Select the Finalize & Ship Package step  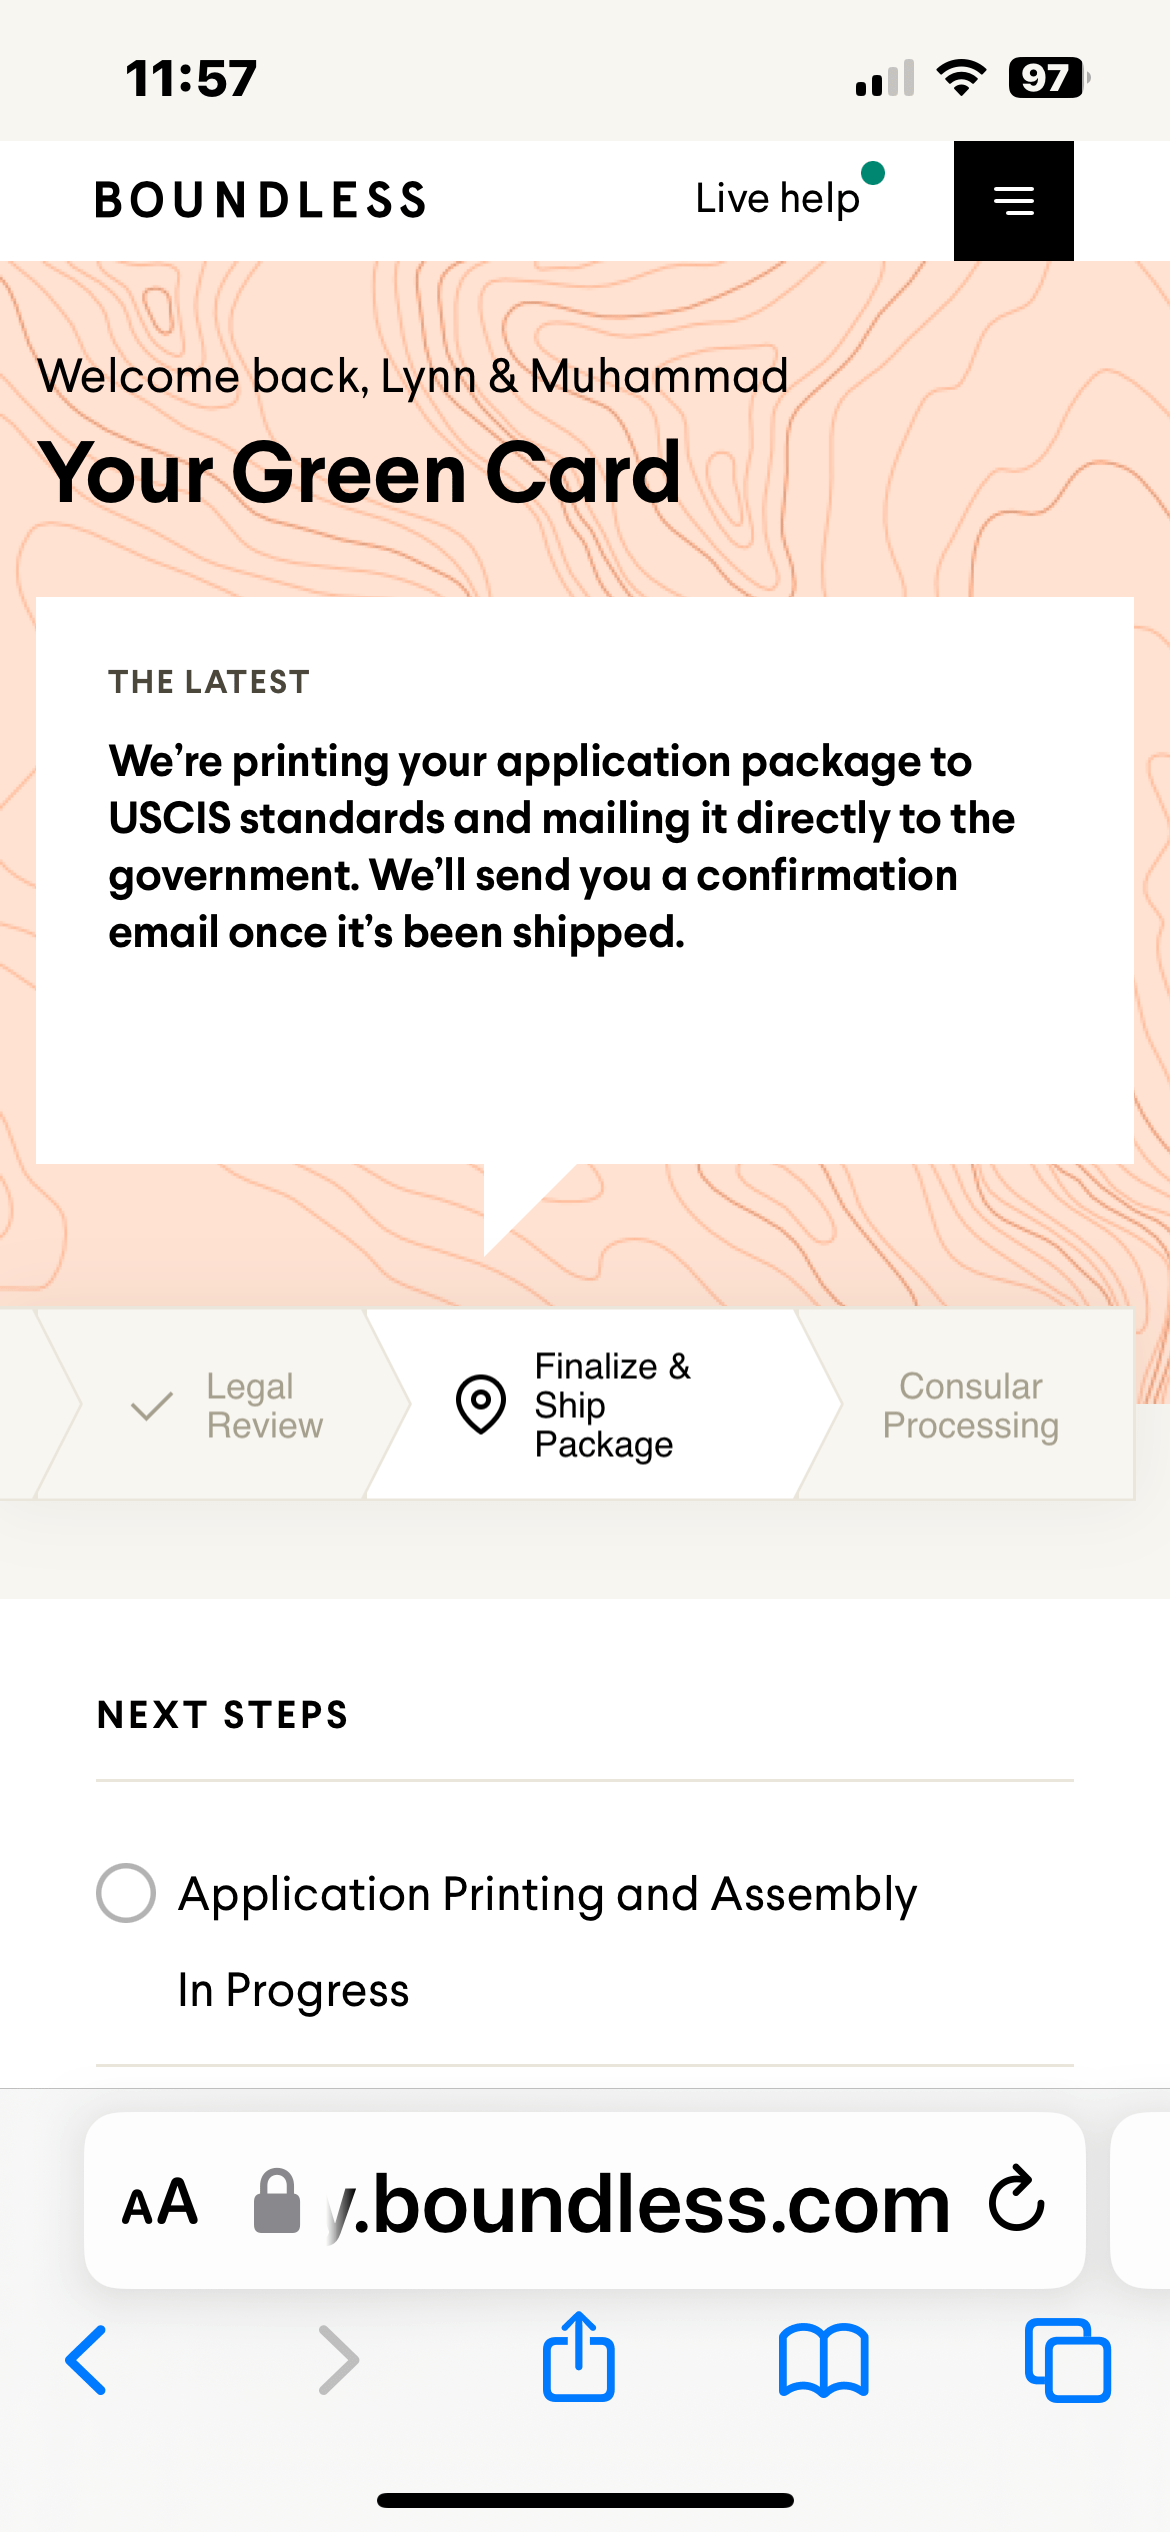click(611, 1405)
